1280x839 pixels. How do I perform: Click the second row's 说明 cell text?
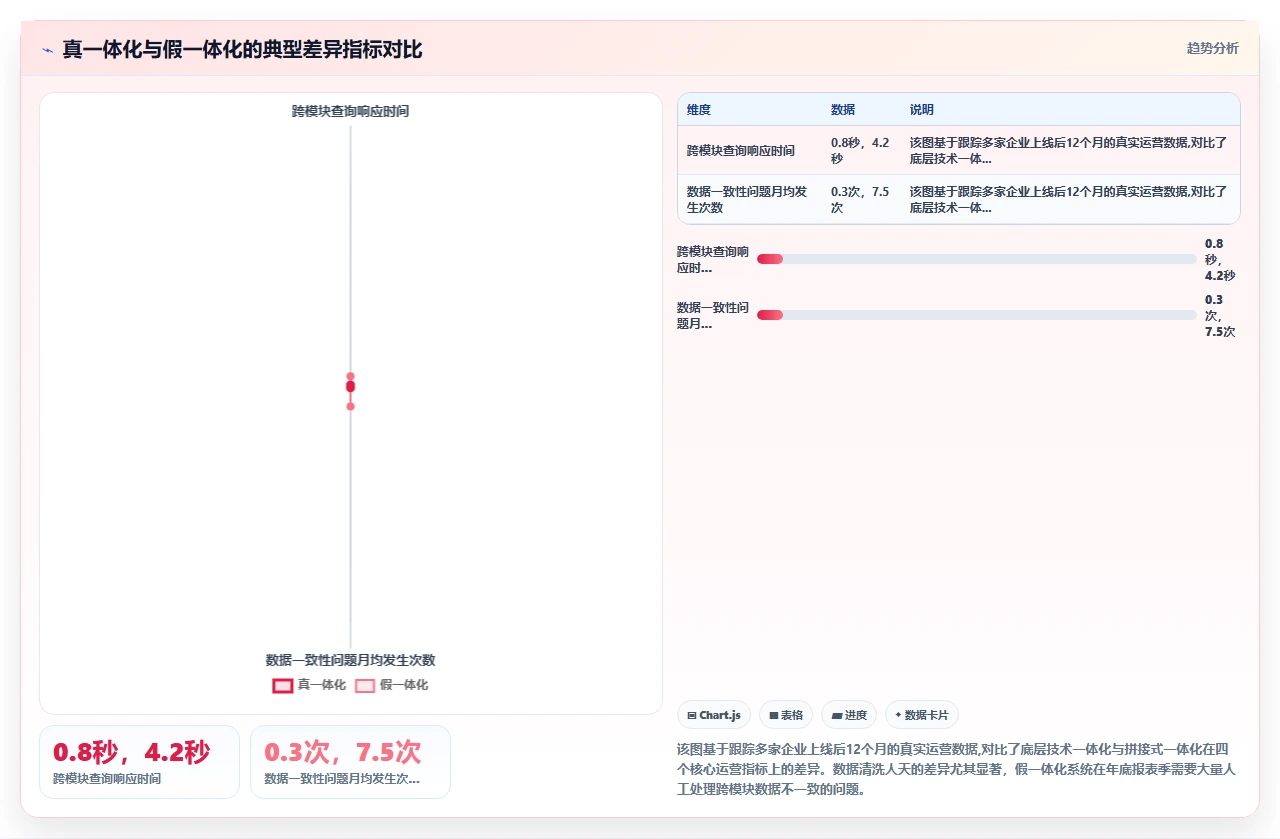pyautogui.click(x=1068, y=200)
